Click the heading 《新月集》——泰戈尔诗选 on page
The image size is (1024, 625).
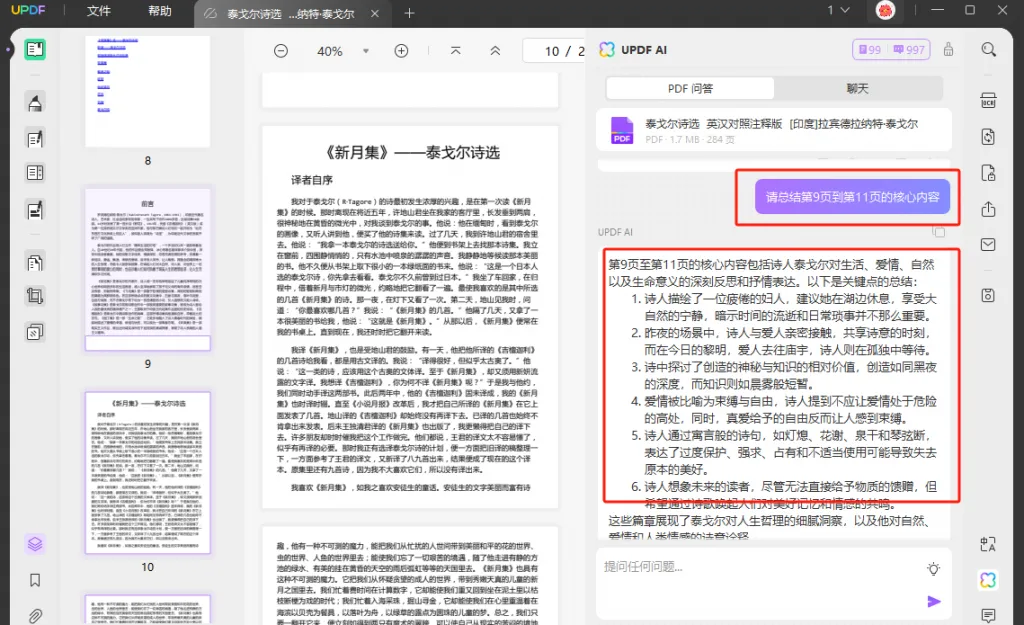413,153
